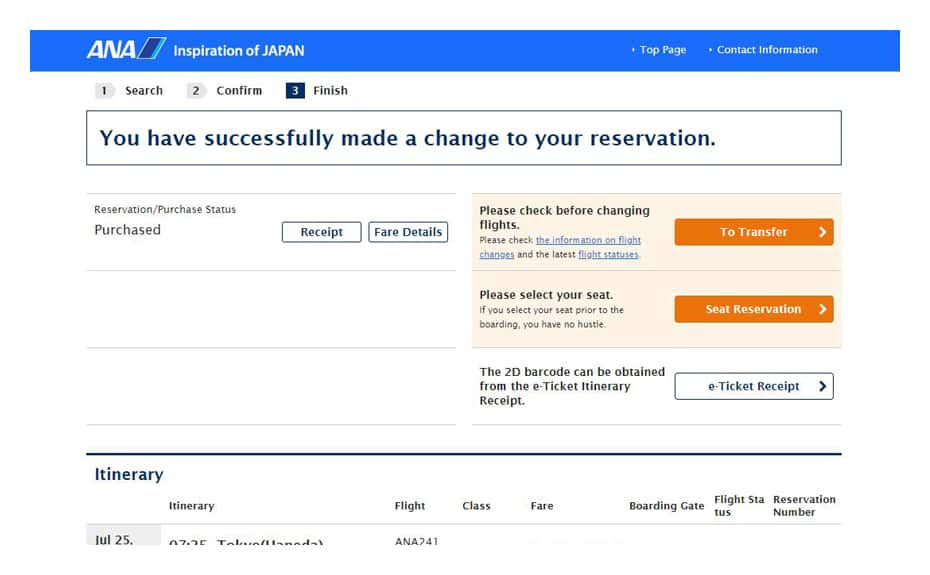The width and height of the screenshot is (930, 575).
Task: Open Fare Details
Action: pos(408,232)
